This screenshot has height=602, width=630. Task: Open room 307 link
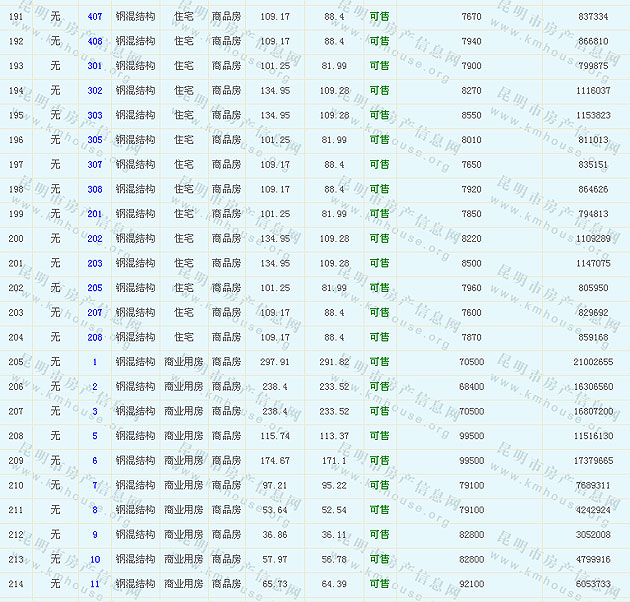click(95, 165)
